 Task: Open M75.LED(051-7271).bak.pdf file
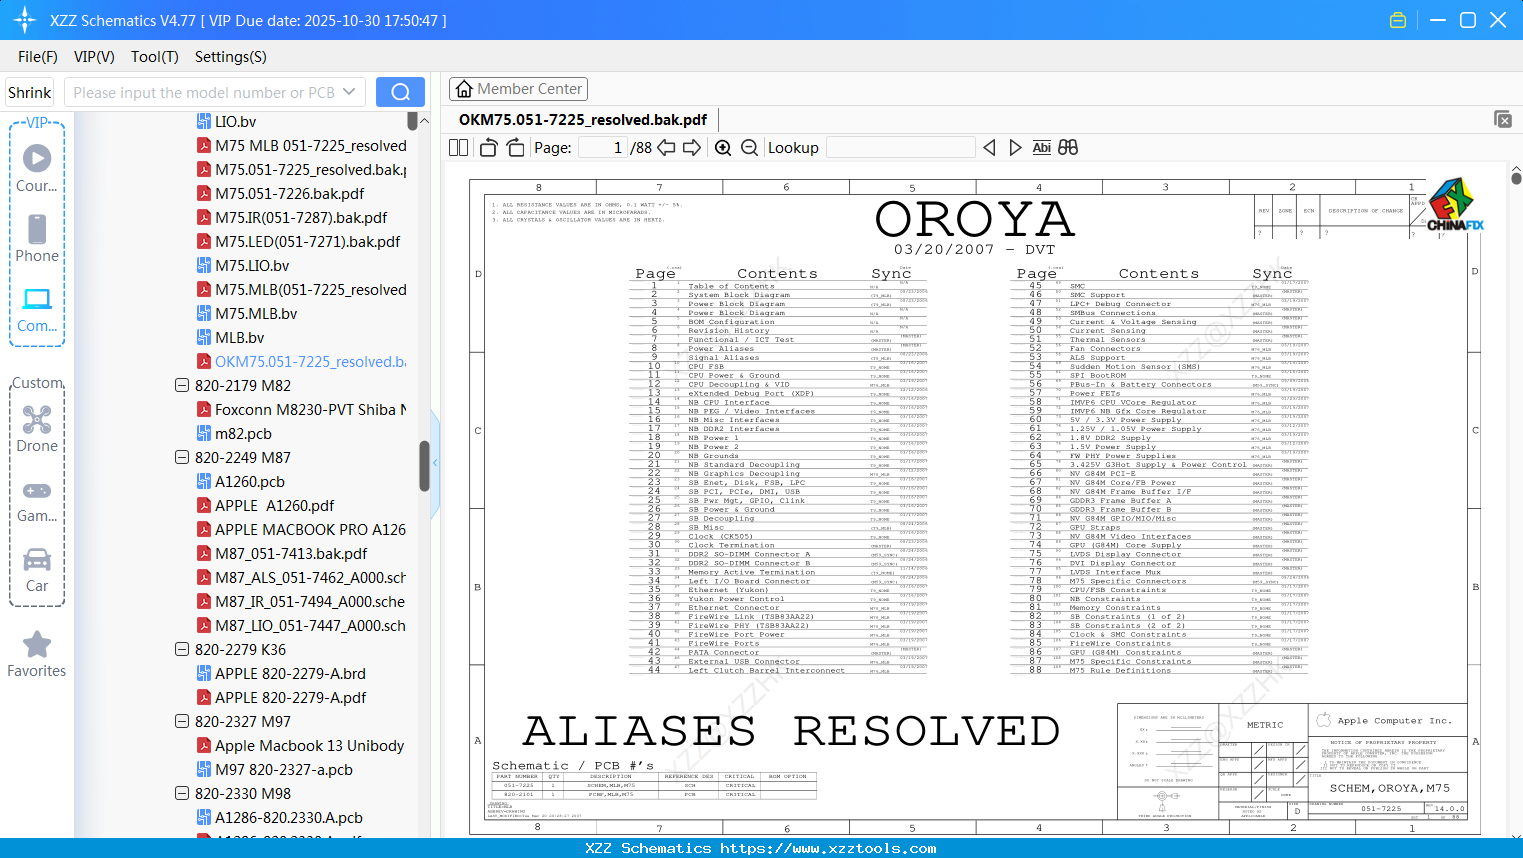(308, 242)
